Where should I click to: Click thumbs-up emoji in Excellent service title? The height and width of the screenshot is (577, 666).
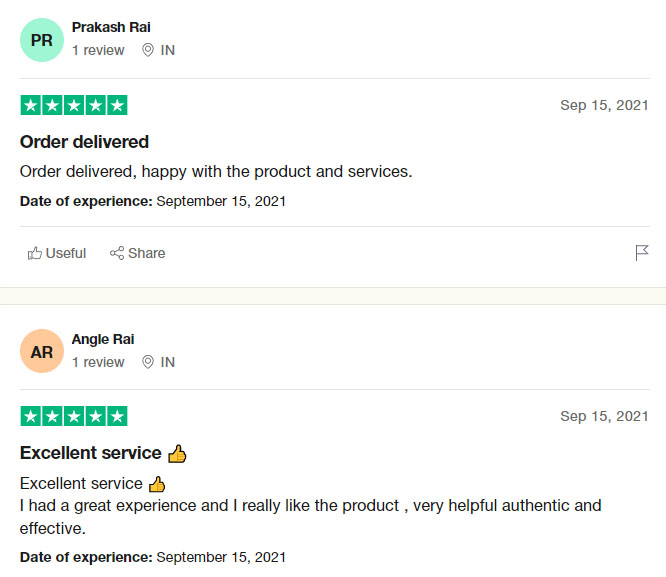(x=177, y=454)
